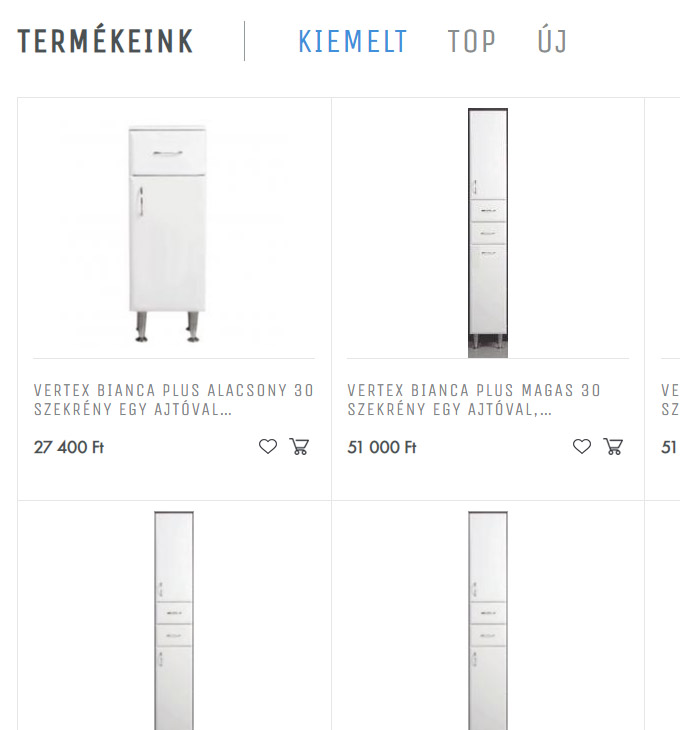Click the cut-off price of the third product

669,447
